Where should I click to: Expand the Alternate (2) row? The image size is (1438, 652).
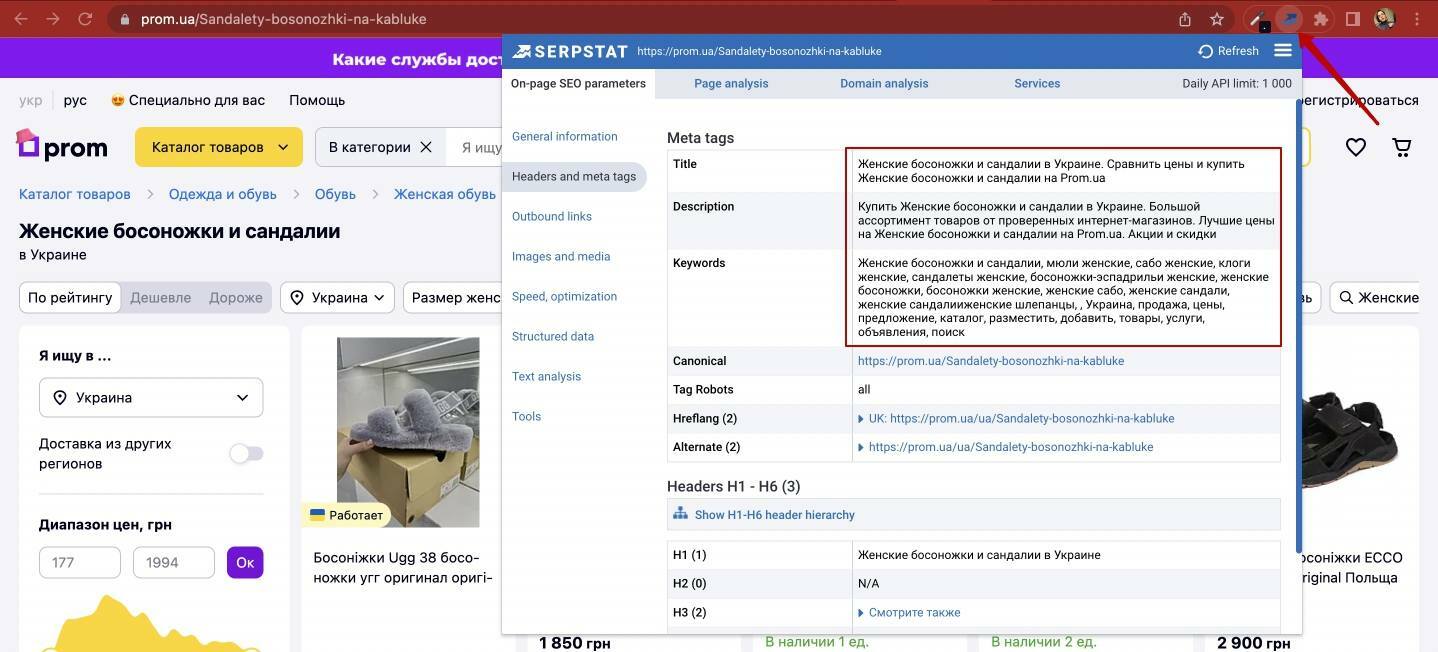pos(861,447)
